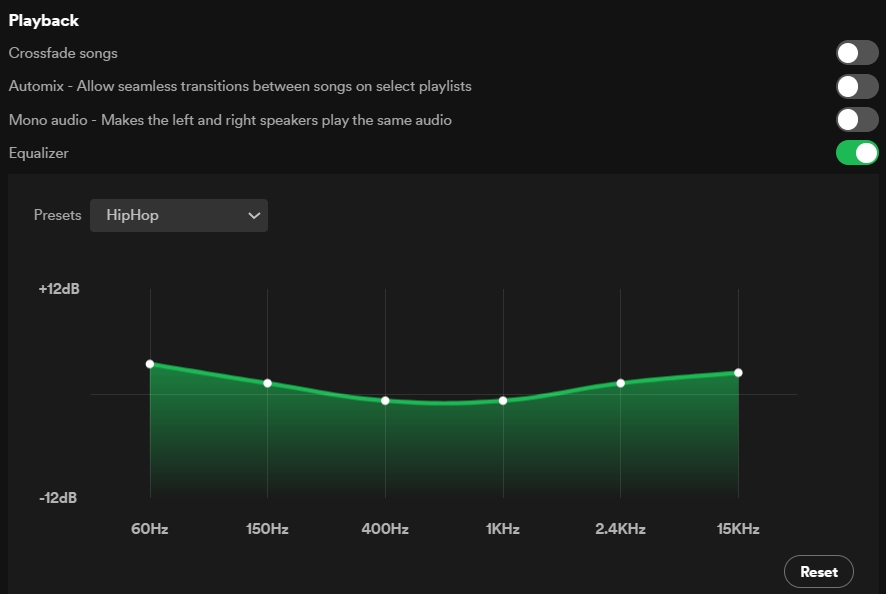Click the 15KHz frequency label
Viewport: 886px width, 594px height.
(738, 529)
